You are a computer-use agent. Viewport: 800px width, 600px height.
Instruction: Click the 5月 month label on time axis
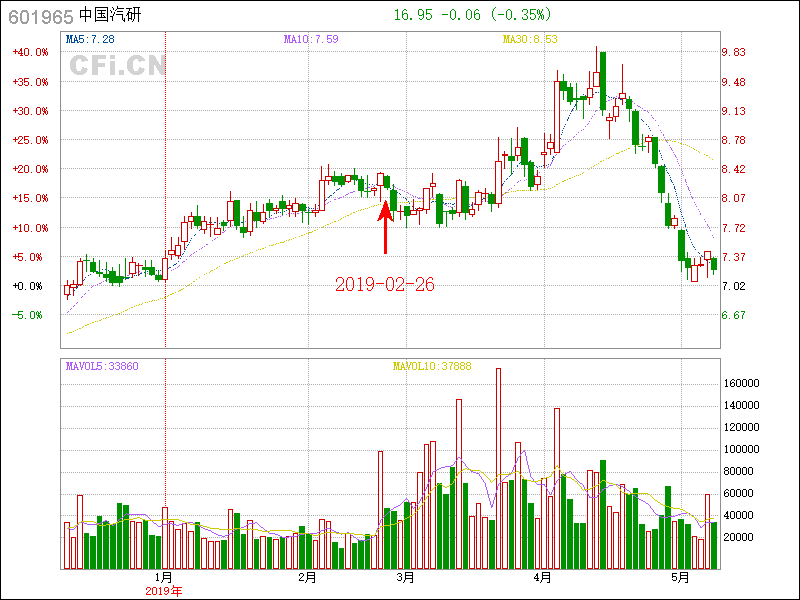pos(681,578)
